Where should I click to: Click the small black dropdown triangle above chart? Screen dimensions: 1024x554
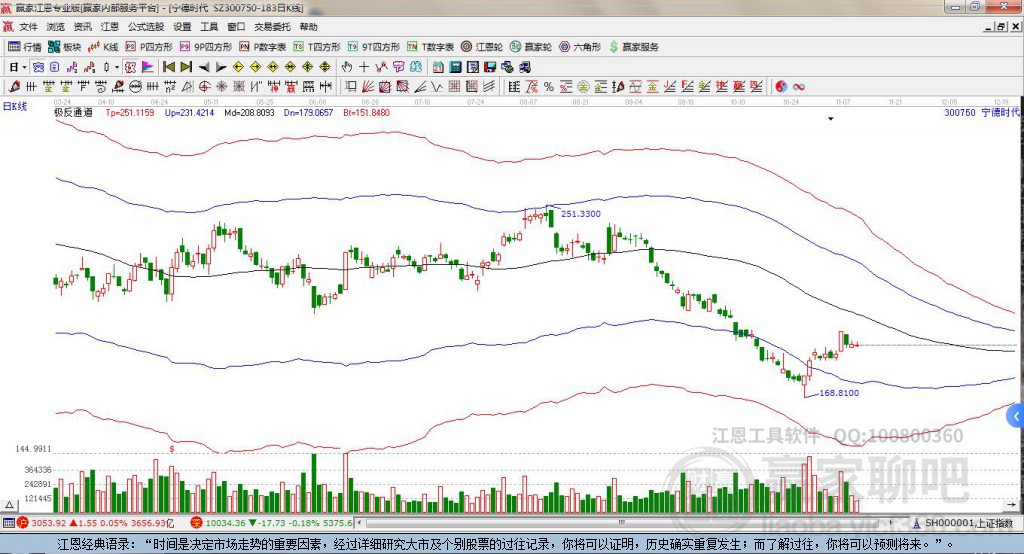[831, 119]
